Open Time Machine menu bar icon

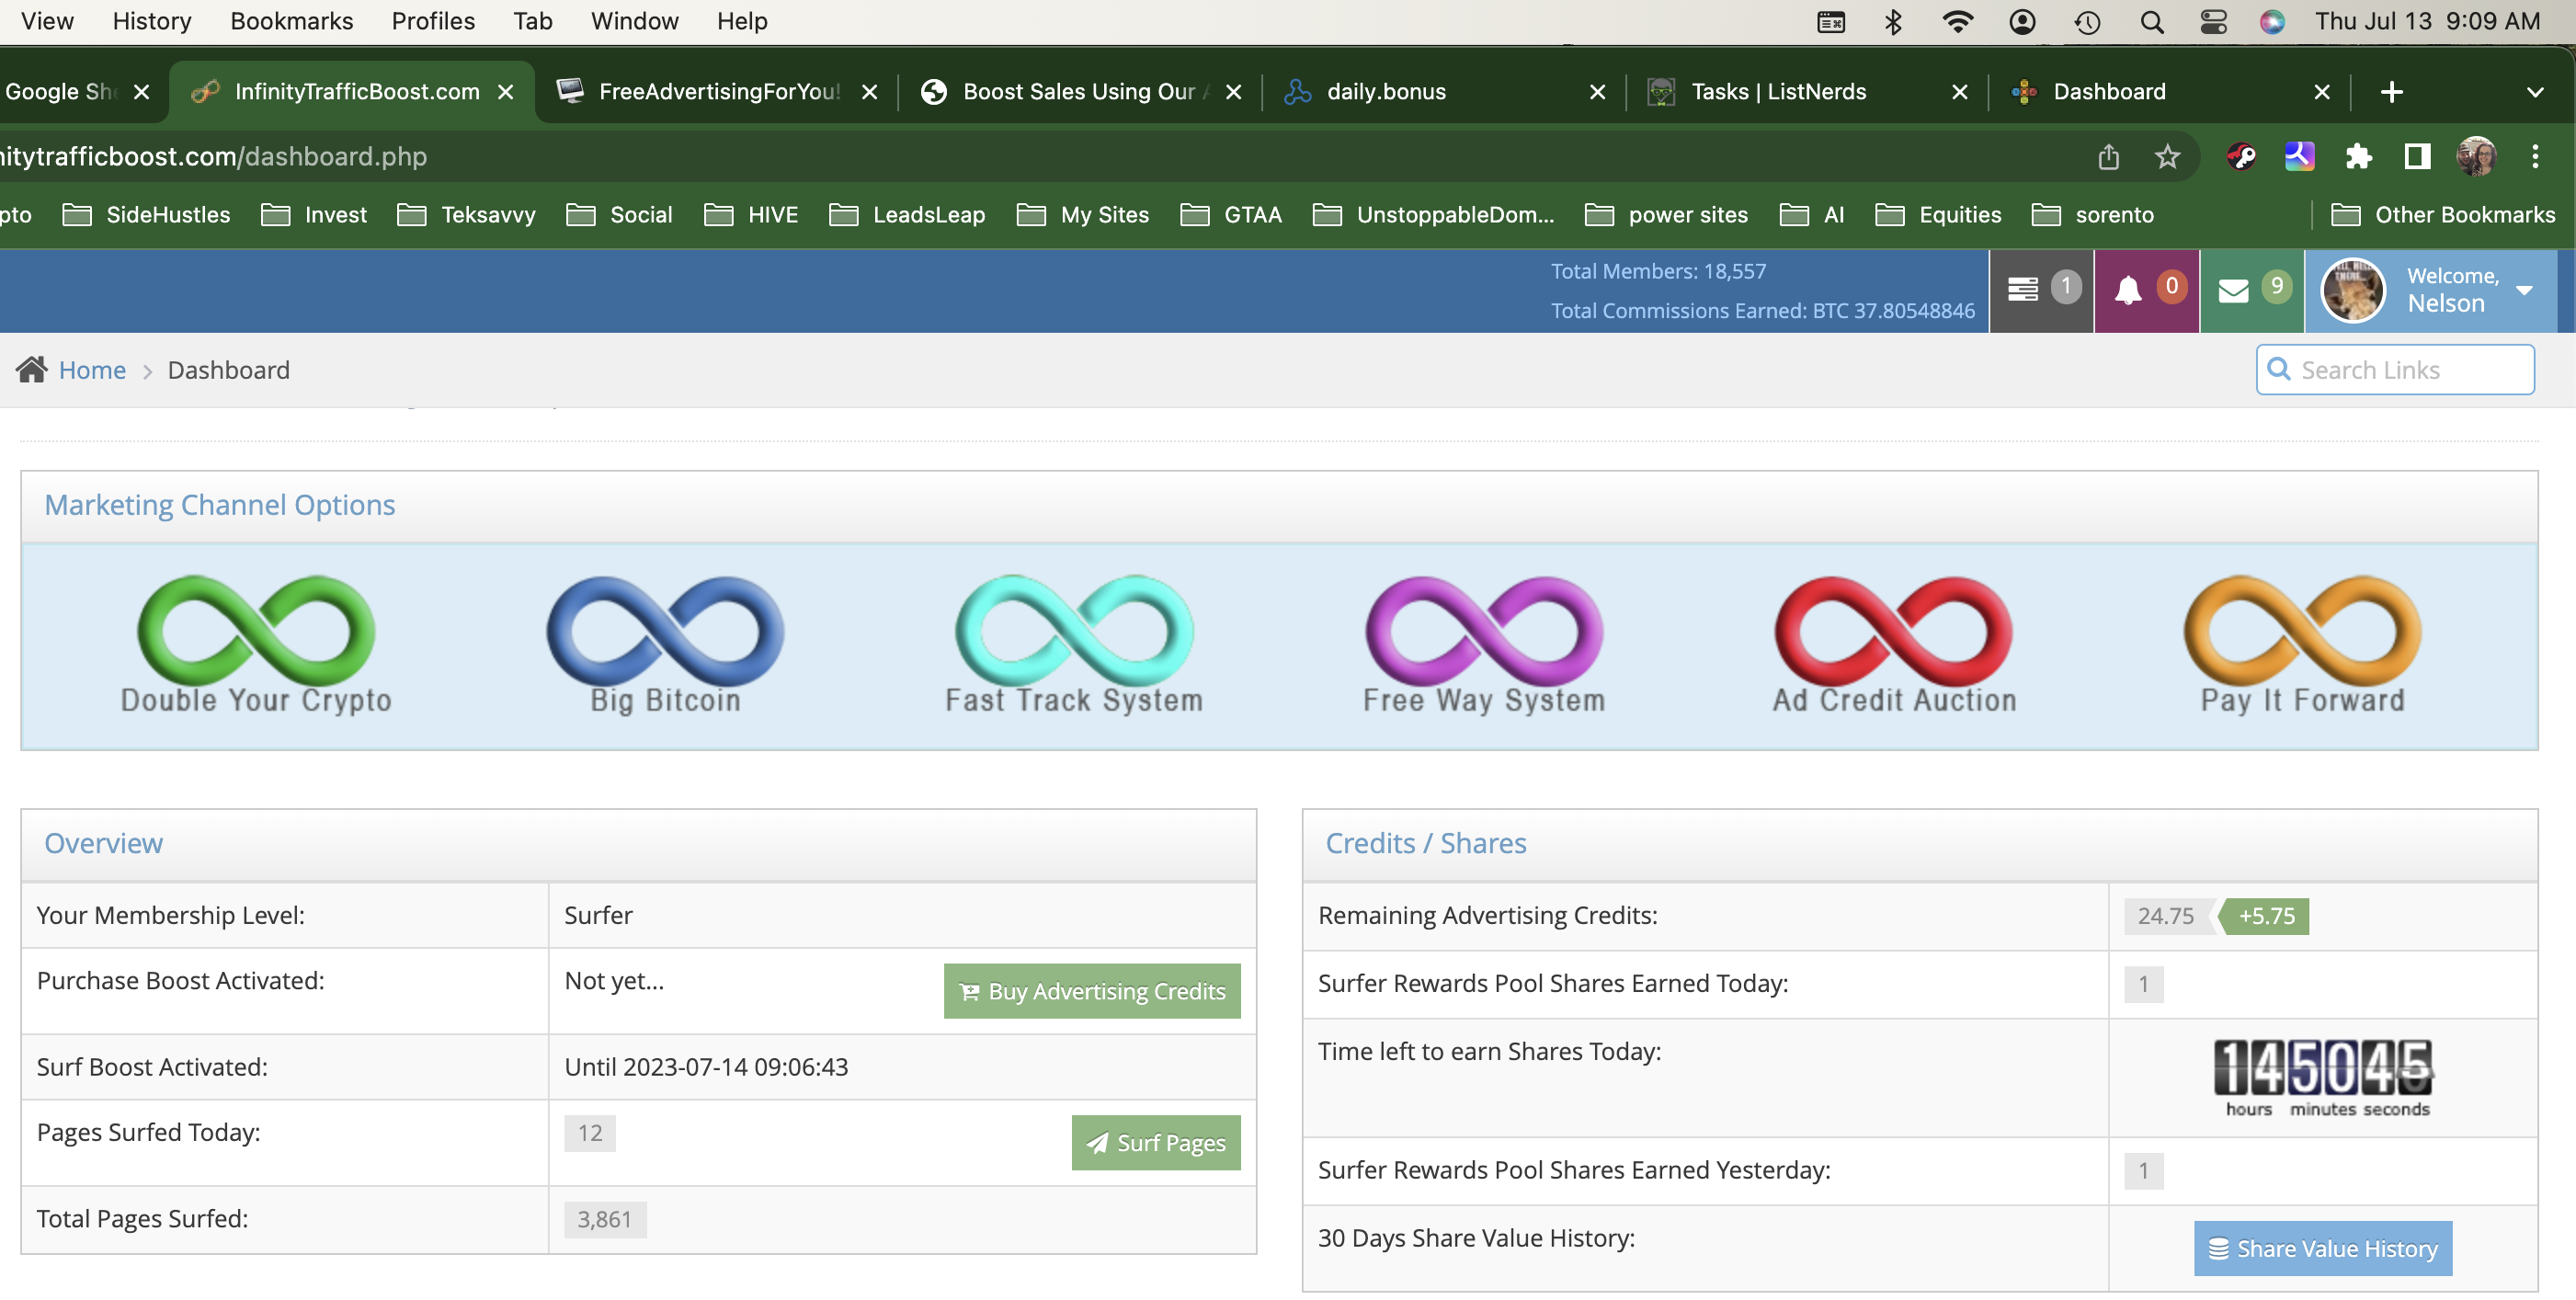(x=2087, y=22)
